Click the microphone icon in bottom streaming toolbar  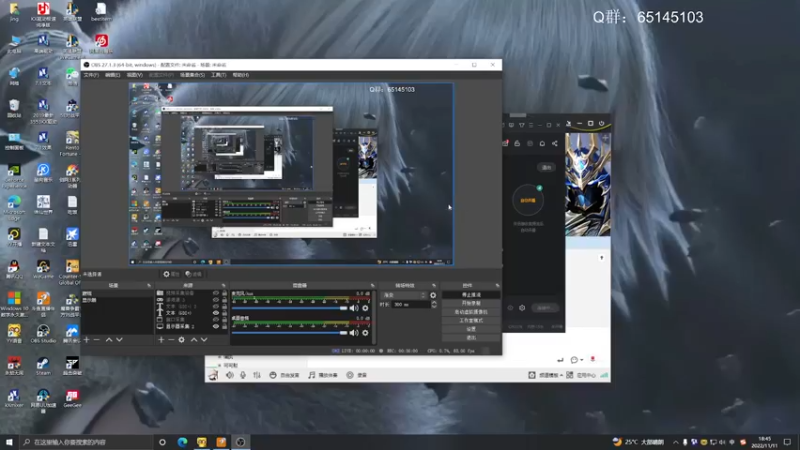pos(243,375)
